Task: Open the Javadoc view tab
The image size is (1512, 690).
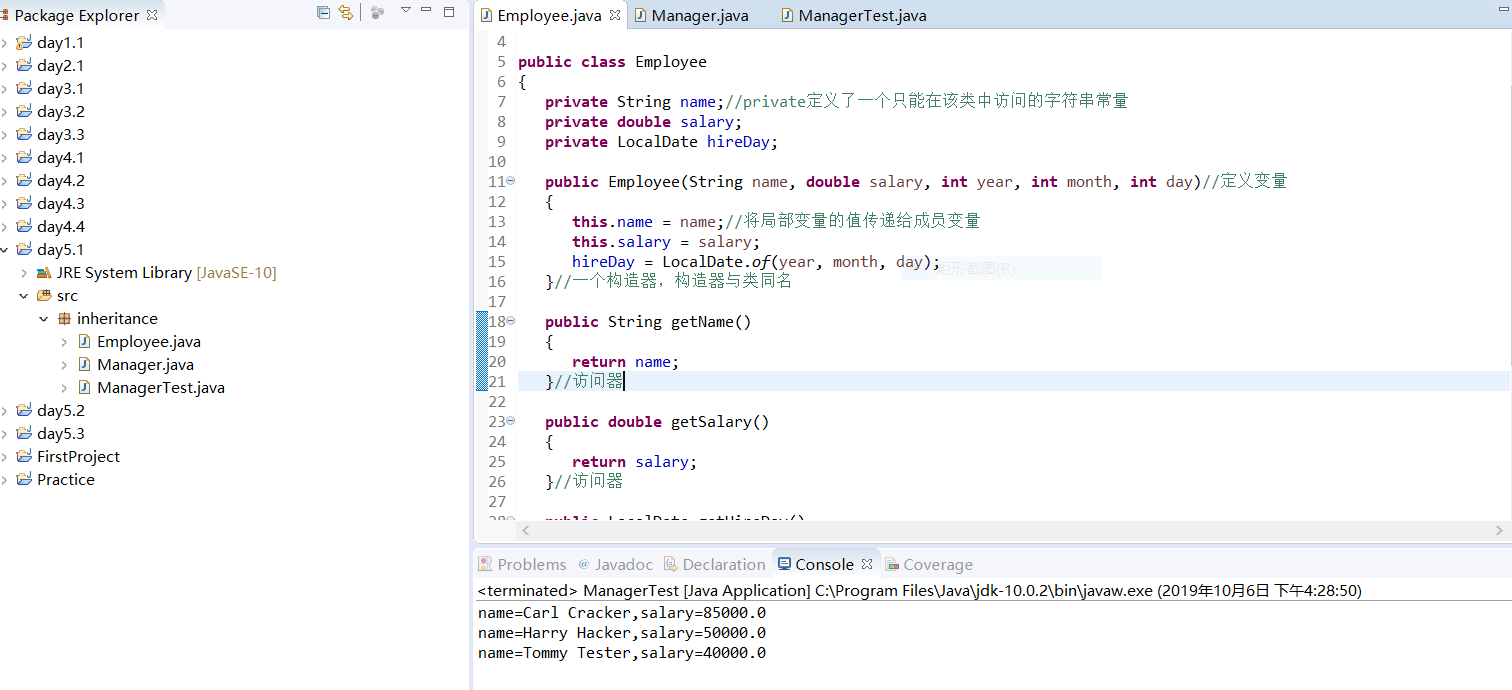Action: coord(623,564)
